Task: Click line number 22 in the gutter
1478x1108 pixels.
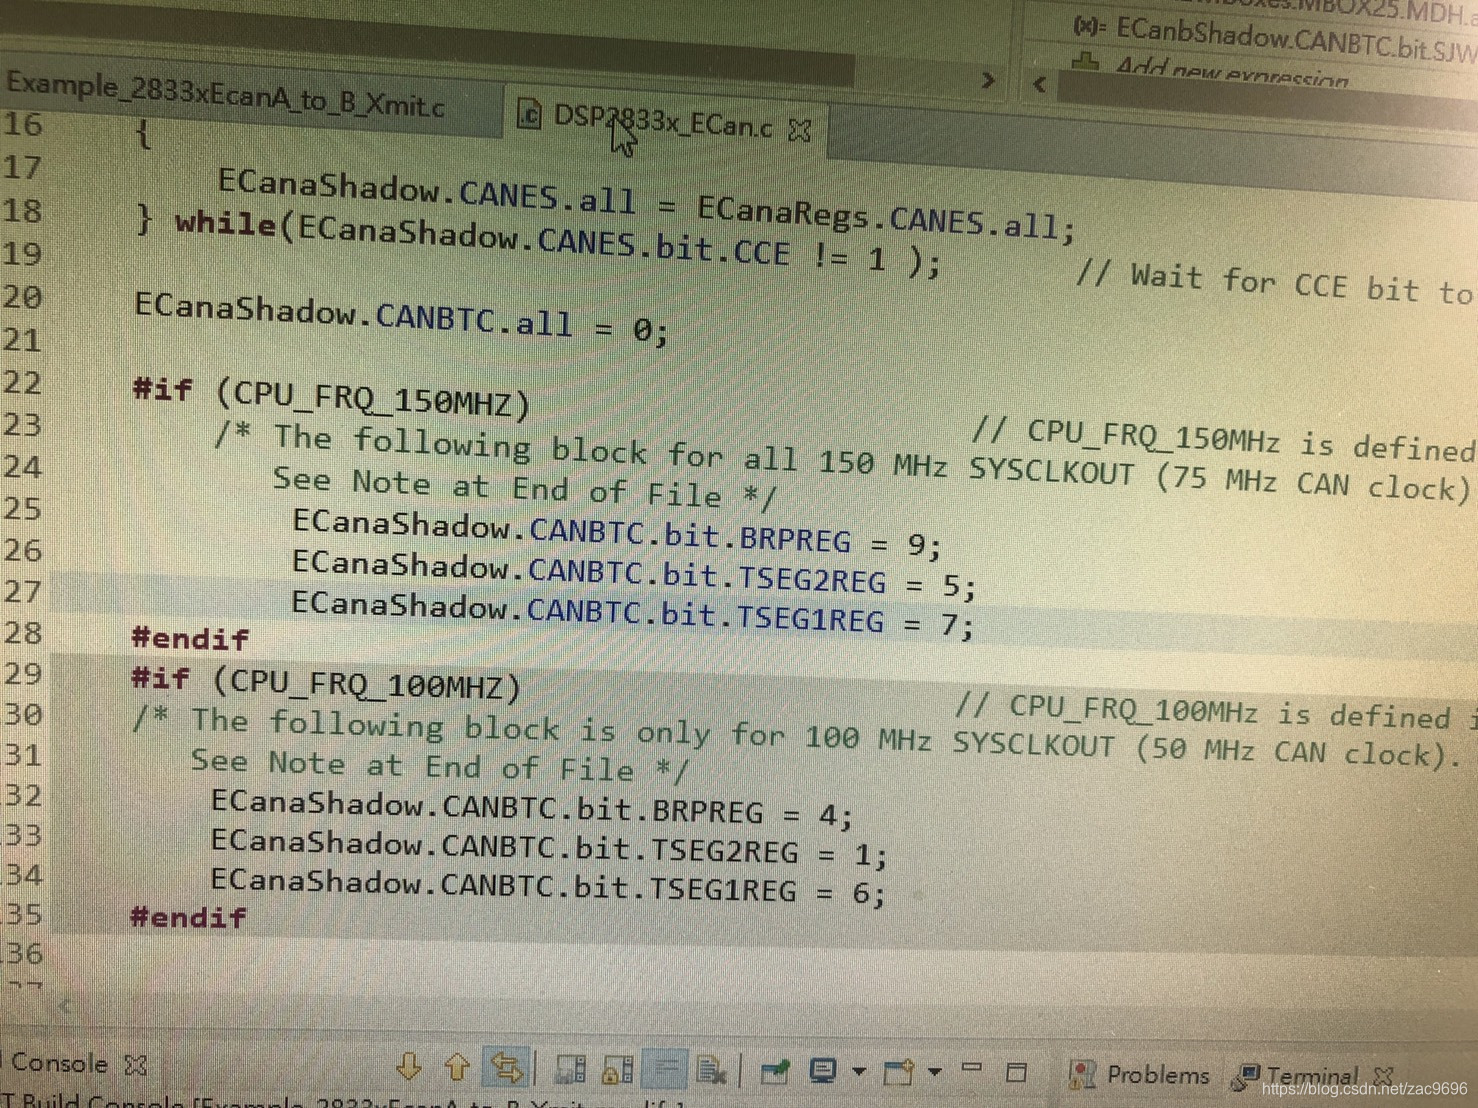Action: click(22, 383)
